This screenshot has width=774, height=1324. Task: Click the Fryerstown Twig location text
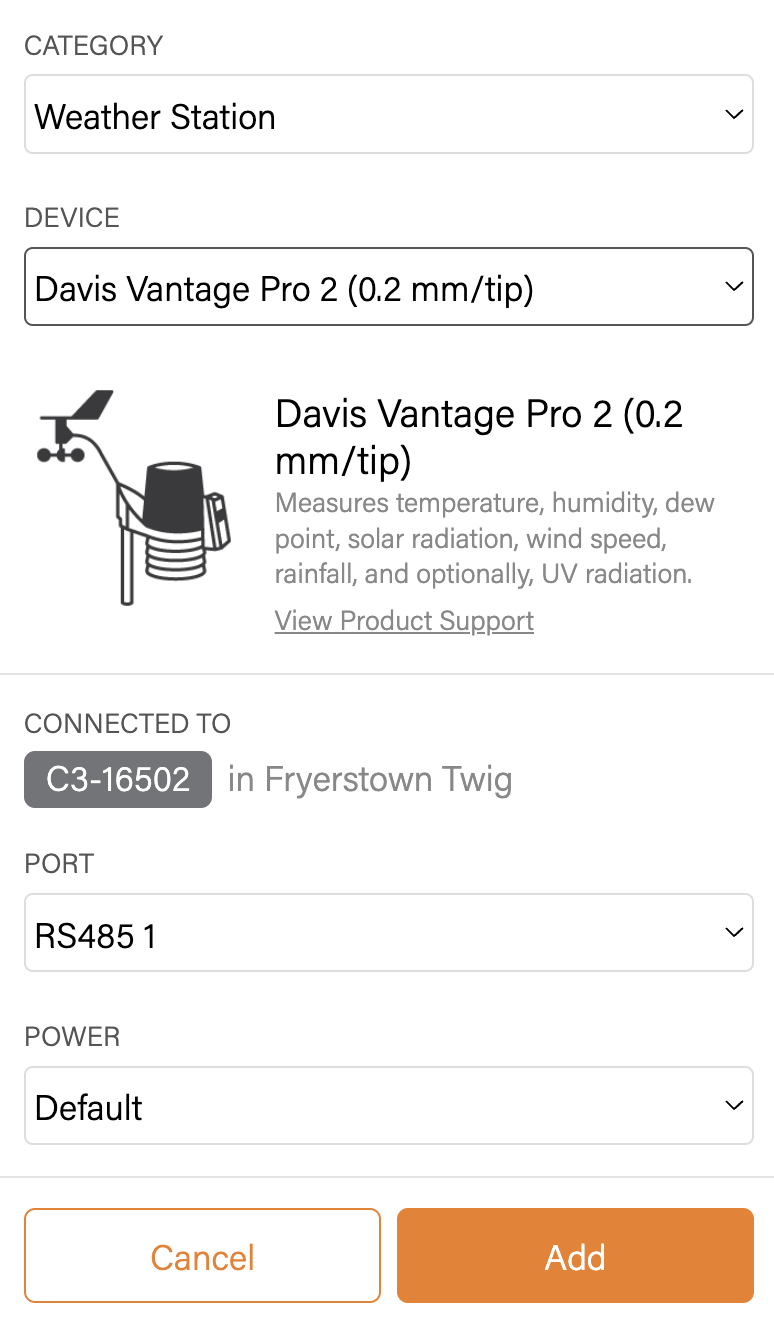[x=370, y=779]
